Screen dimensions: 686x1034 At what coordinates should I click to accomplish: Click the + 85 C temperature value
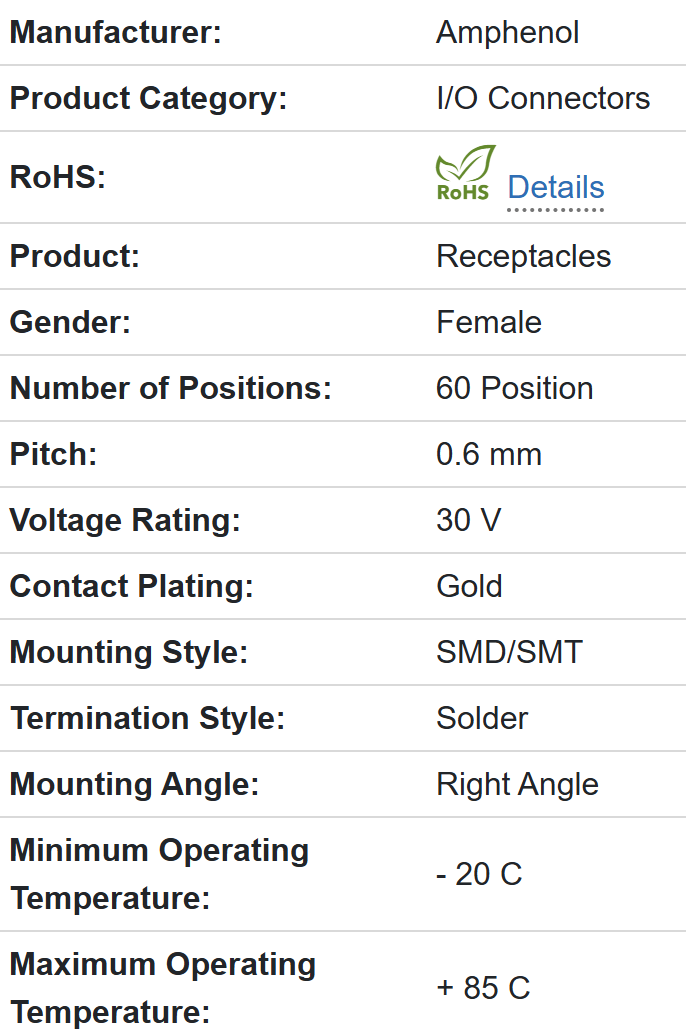click(483, 989)
